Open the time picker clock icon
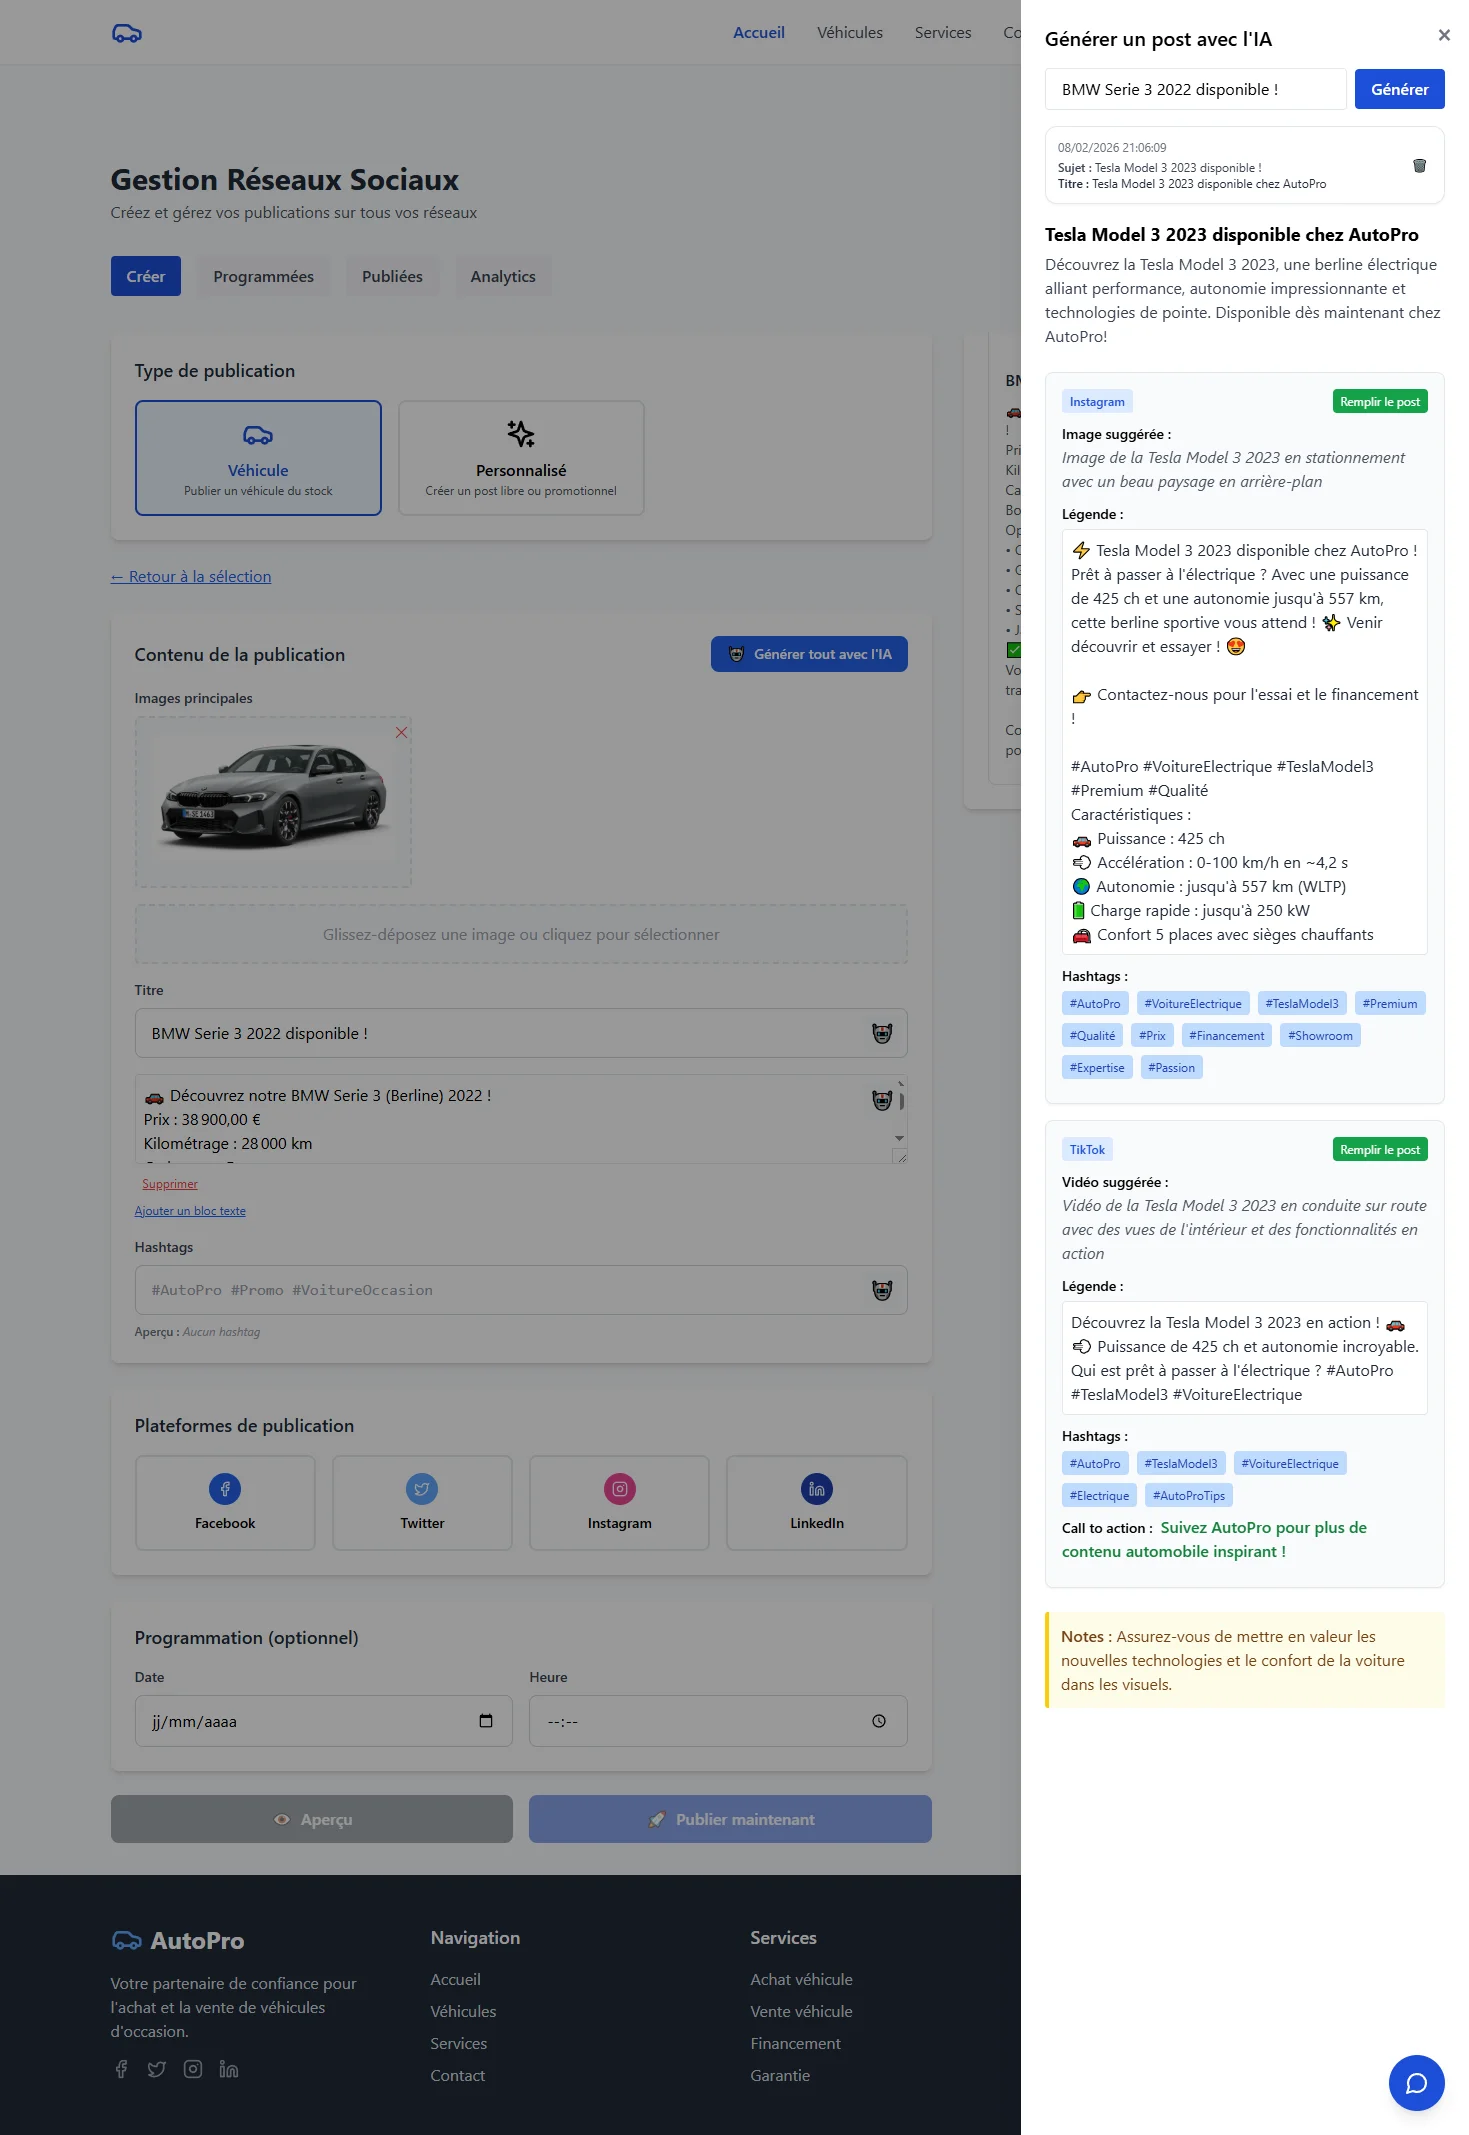Screen dimensions: 1469x2135 pyautogui.click(x=879, y=1721)
